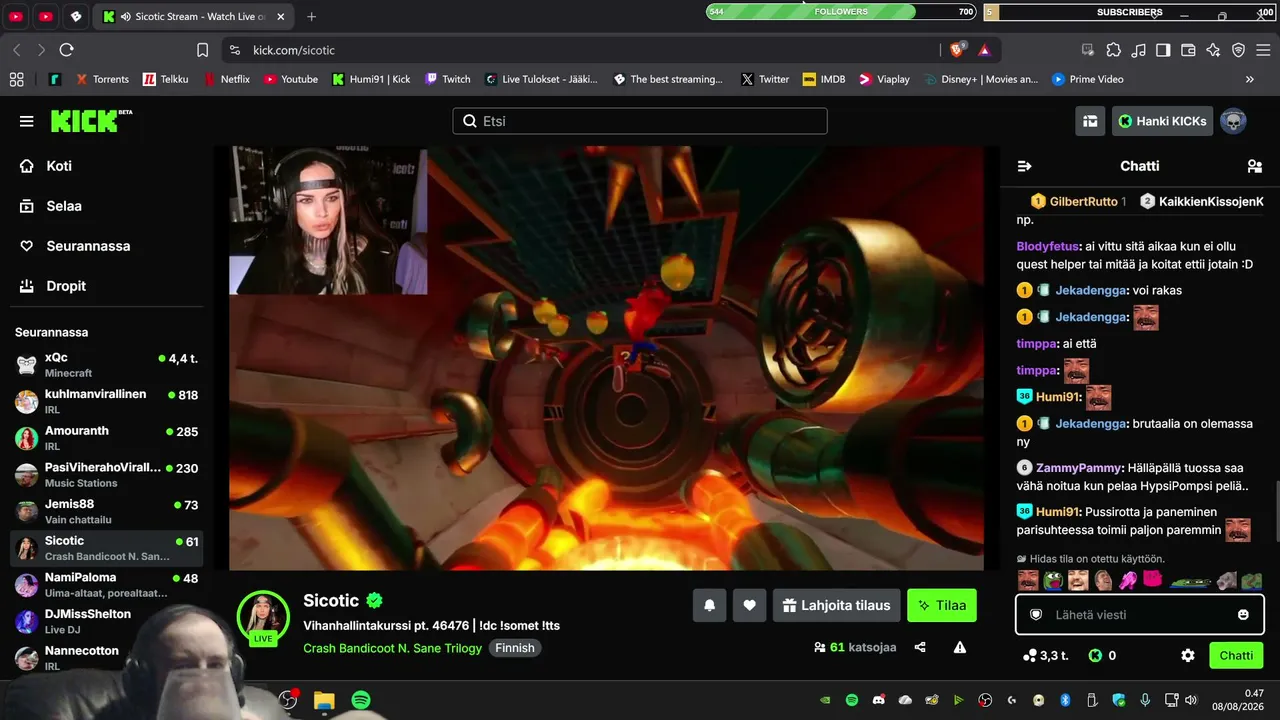Click Sicotic's LIVE avatar
The width and height of the screenshot is (1280, 720).
(263, 617)
